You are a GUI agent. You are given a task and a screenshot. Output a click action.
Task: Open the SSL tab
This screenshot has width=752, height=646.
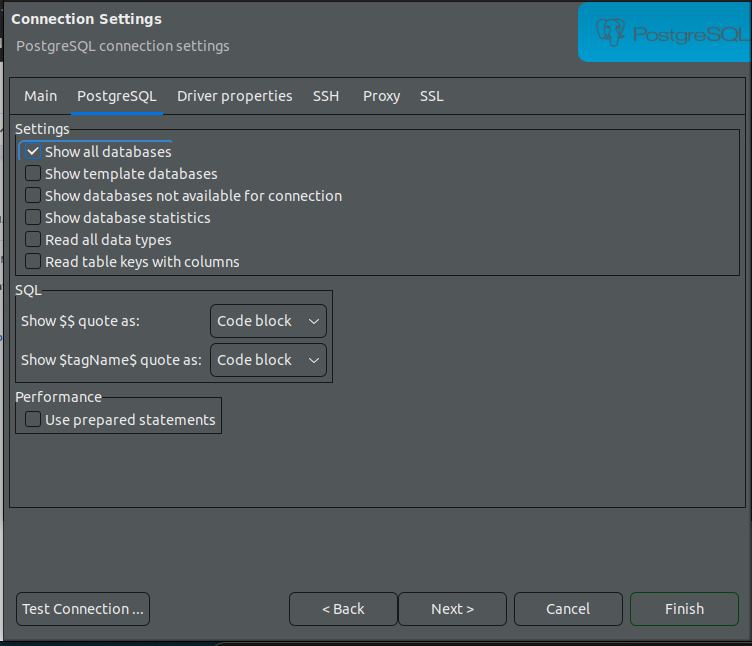(432, 96)
